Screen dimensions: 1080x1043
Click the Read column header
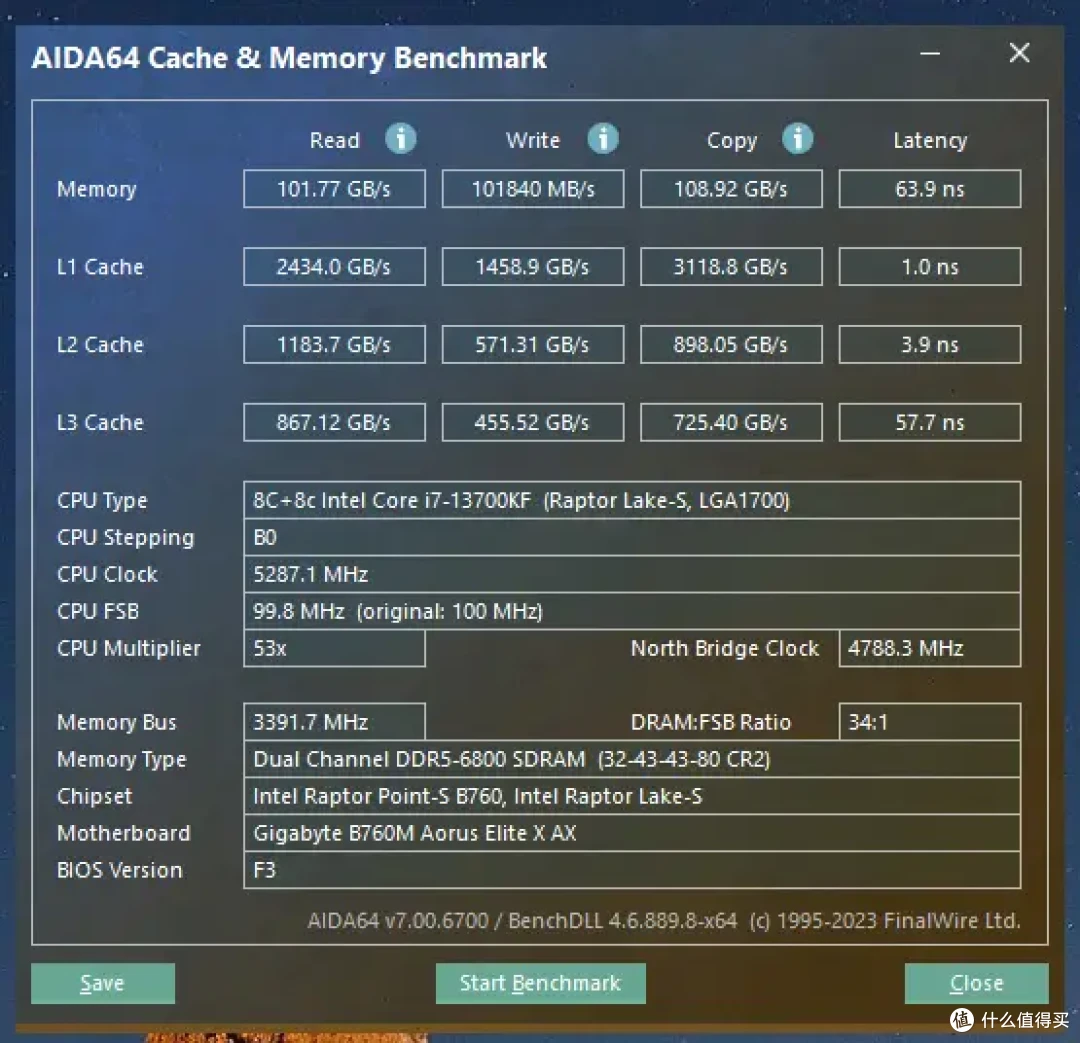point(334,140)
